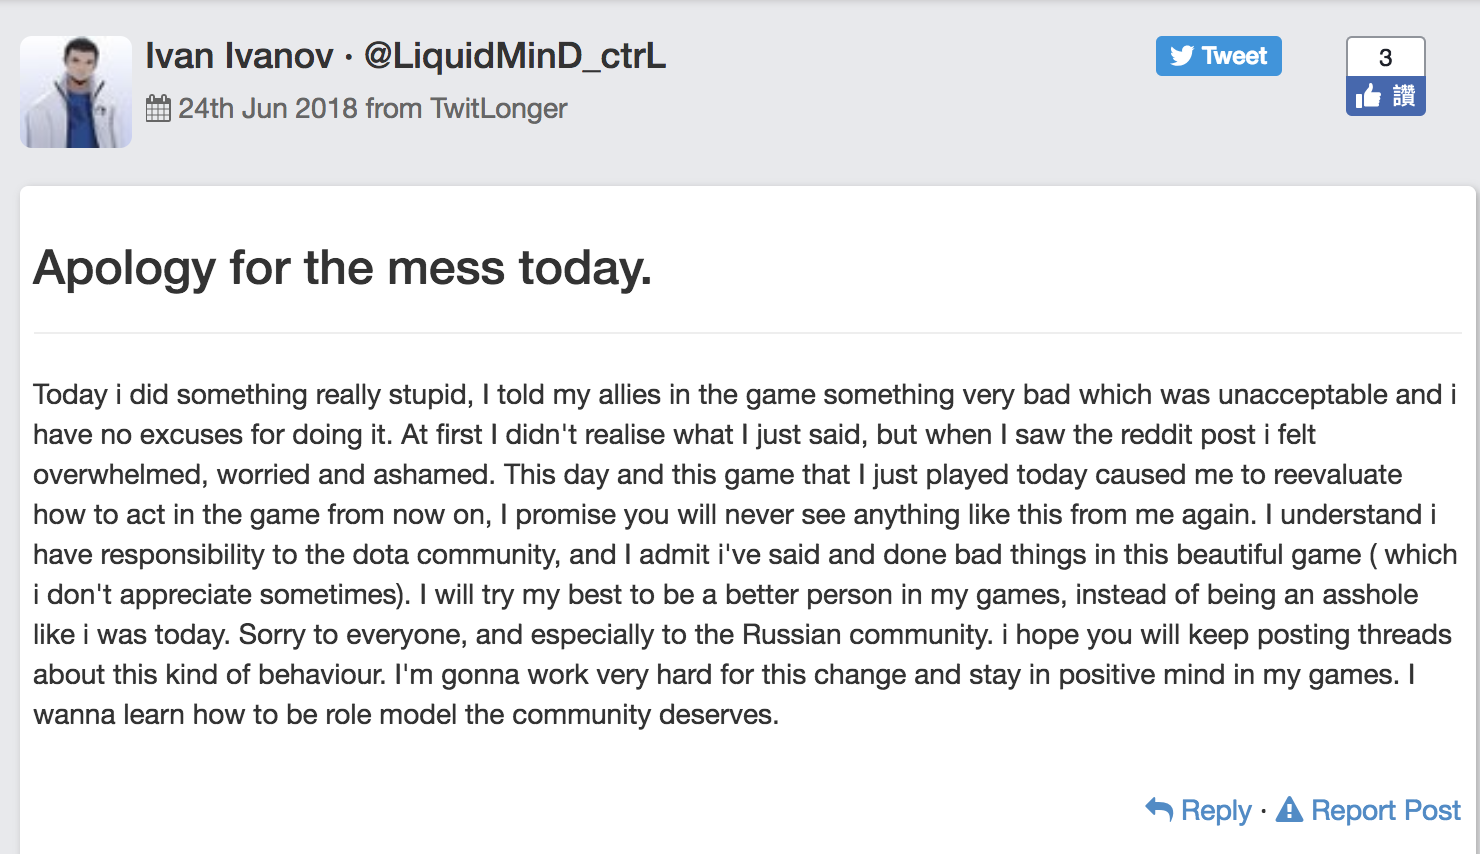Open Ivan Ivanov's profile avatar picture
Screen dimensions: 1480x854
pos(76,92)
